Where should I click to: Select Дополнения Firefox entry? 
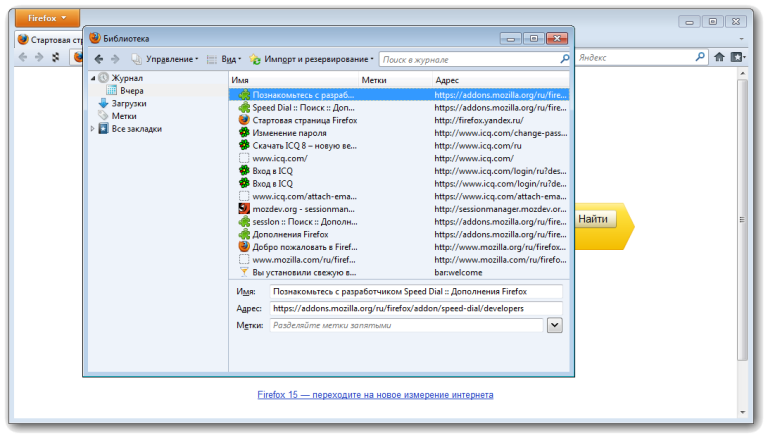click(x=399, y=235)
